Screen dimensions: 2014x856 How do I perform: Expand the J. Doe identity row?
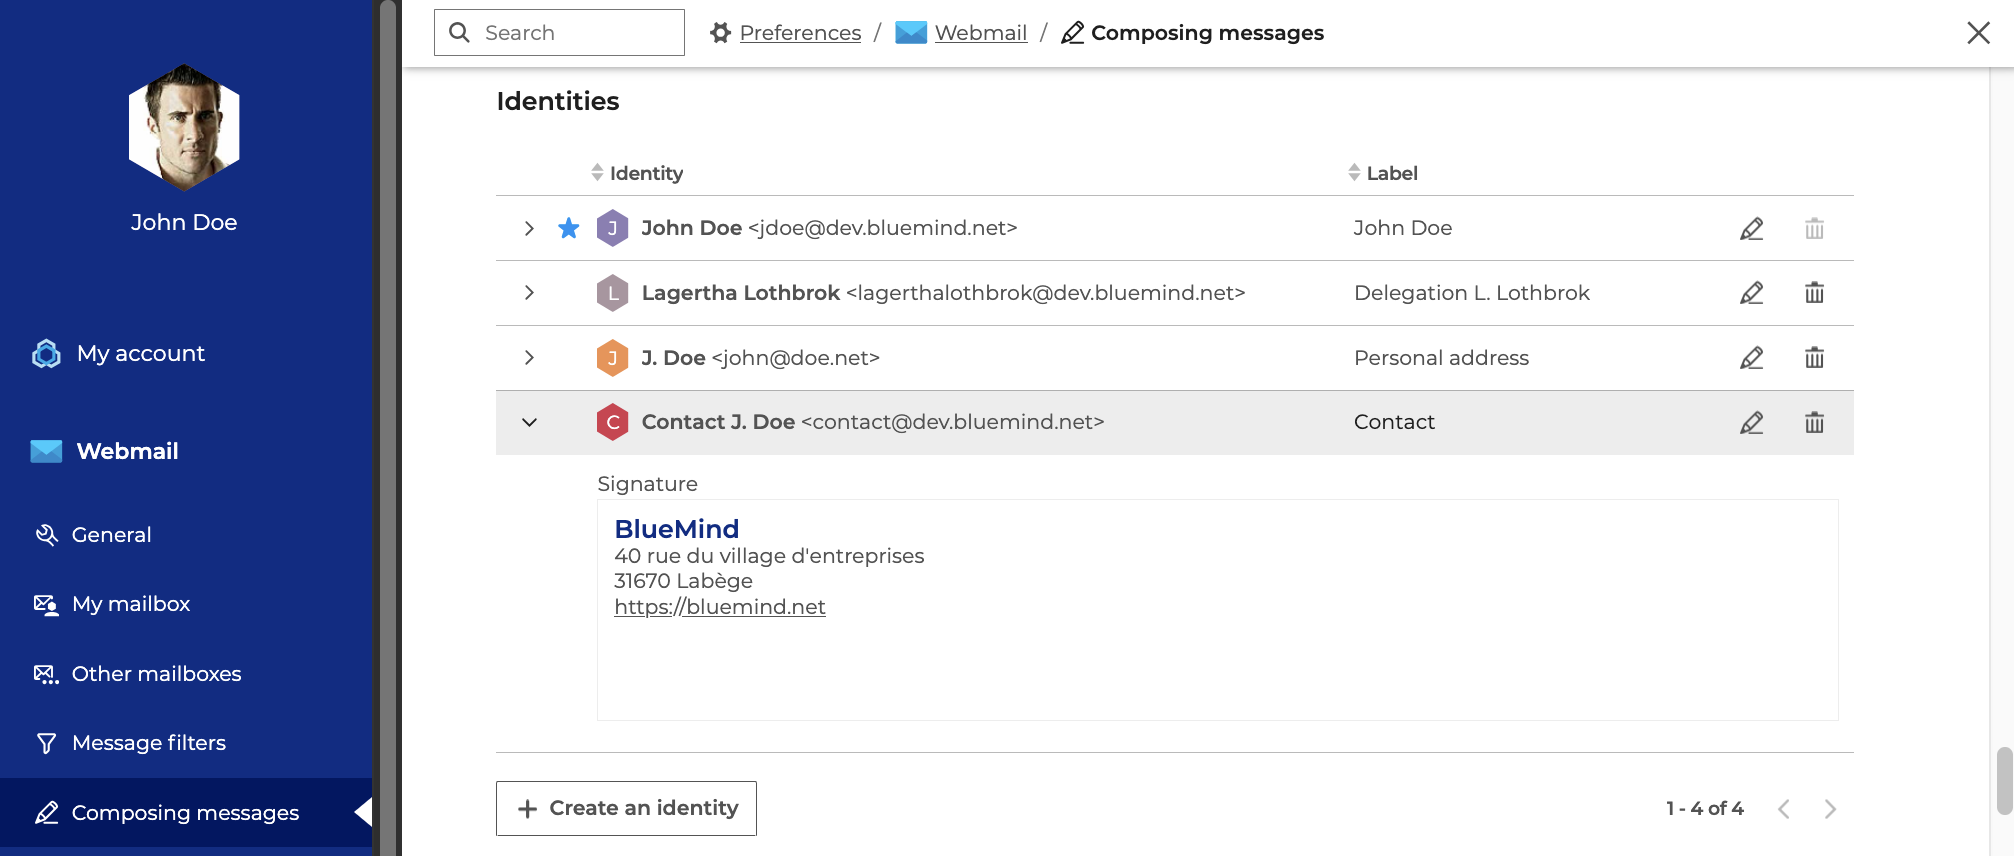[529, 358]
